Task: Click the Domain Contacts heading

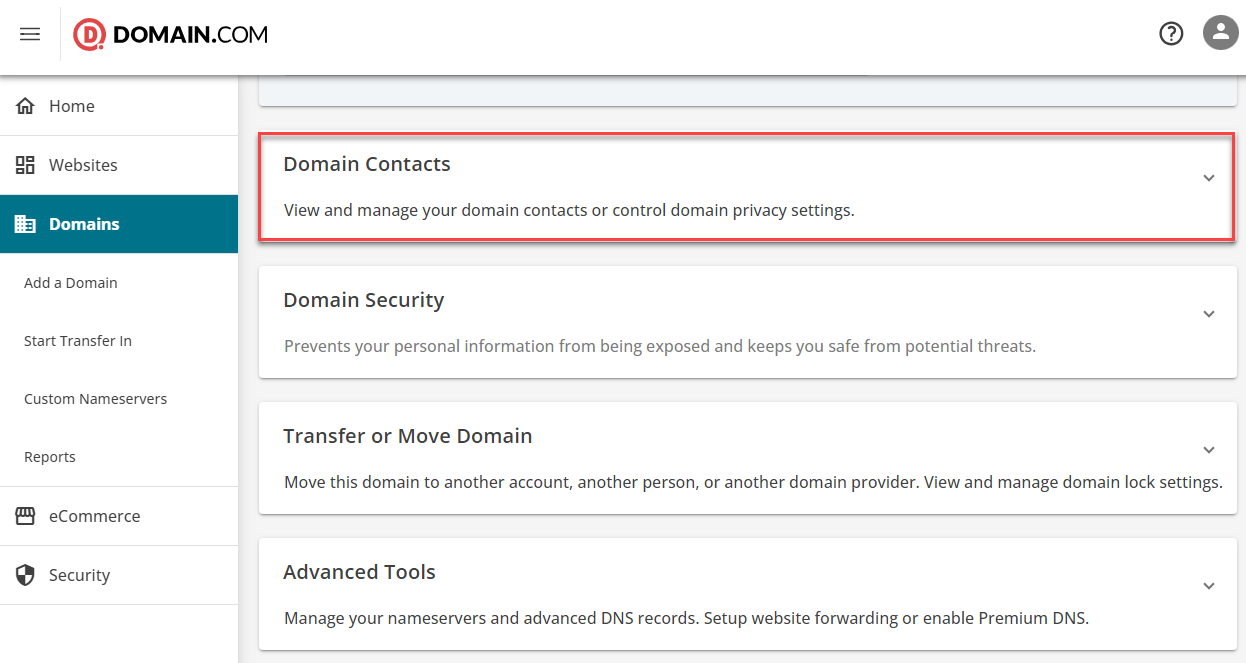Action: 367,164
